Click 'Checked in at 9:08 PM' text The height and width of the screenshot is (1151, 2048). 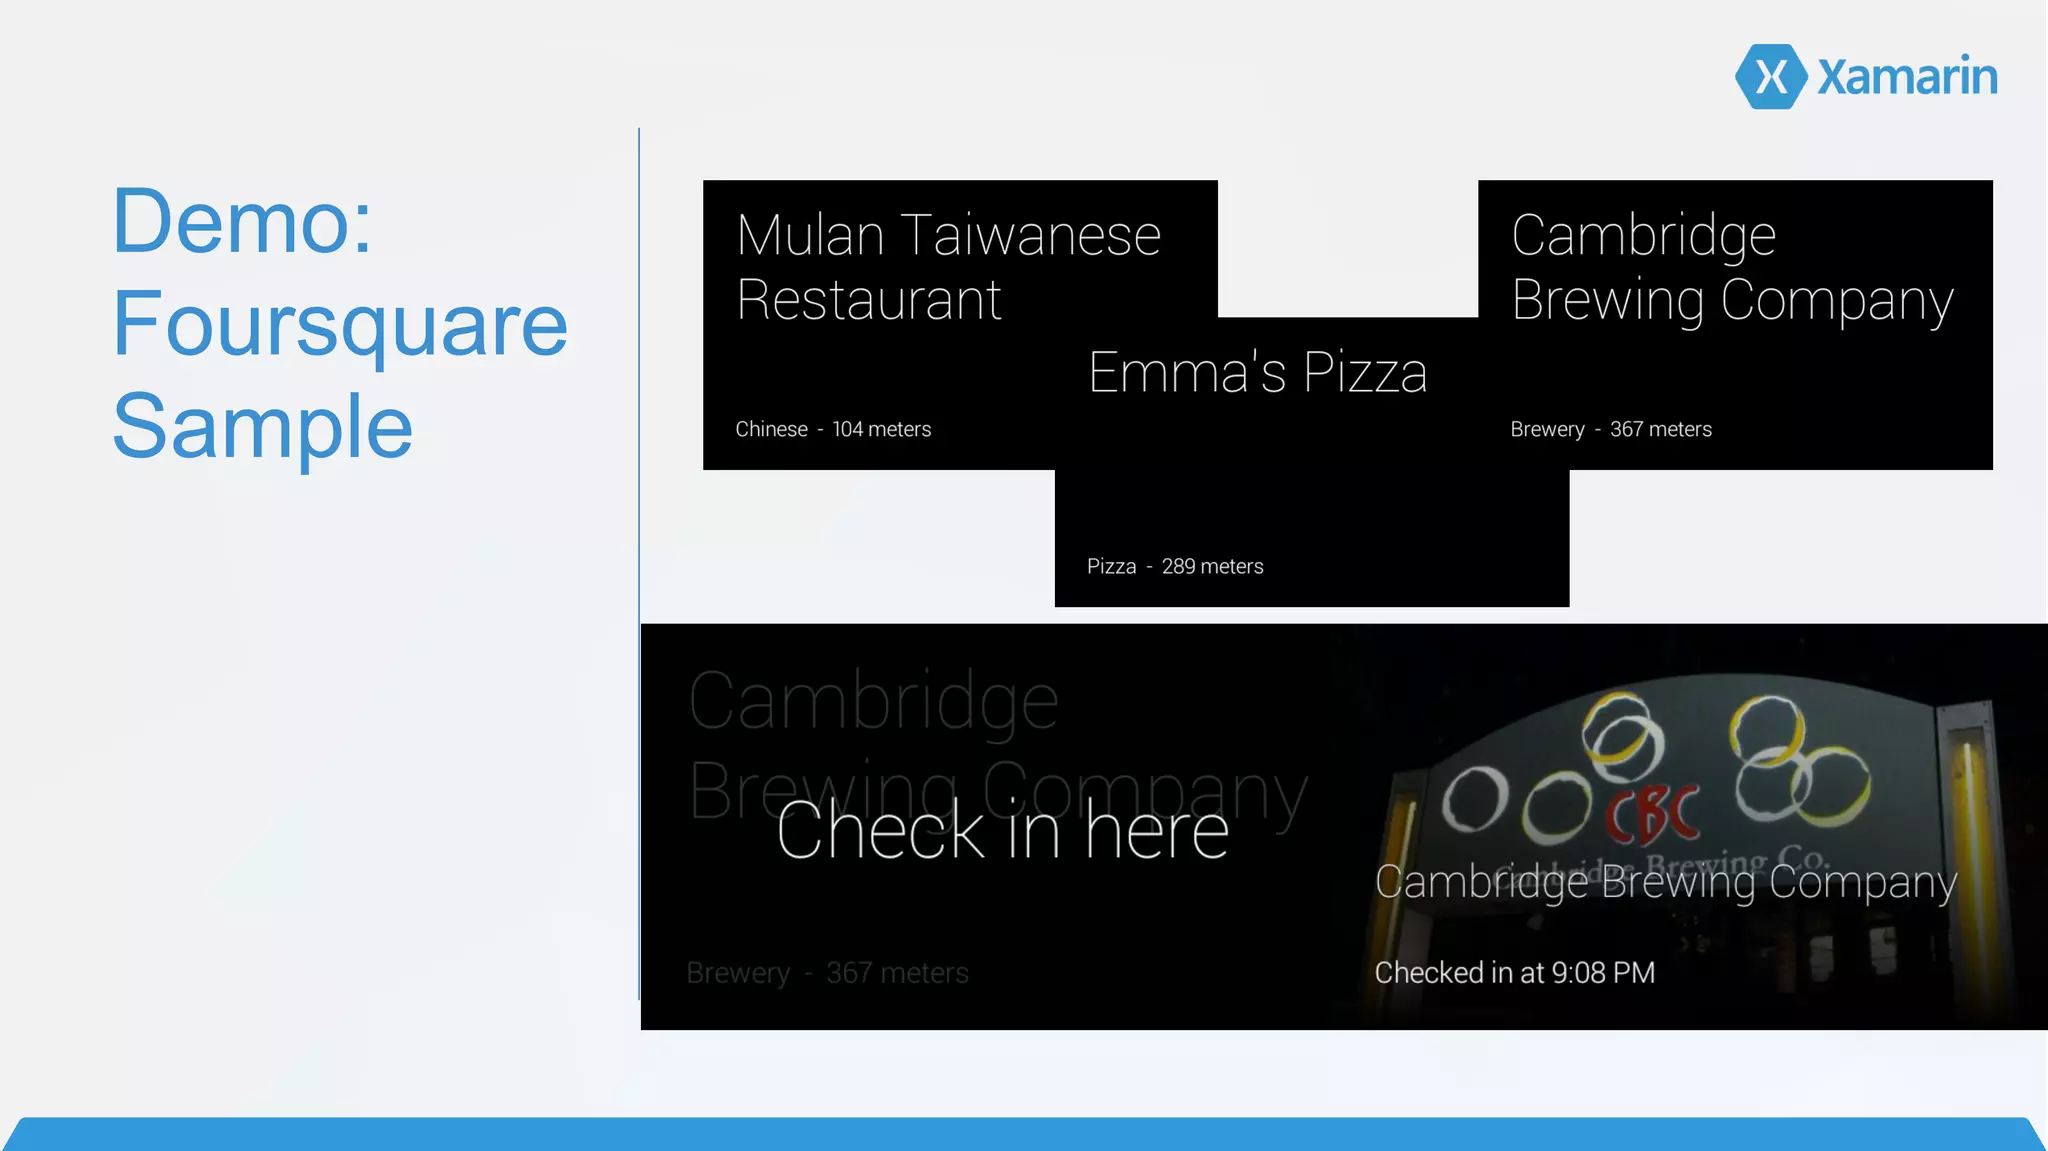1515,972
